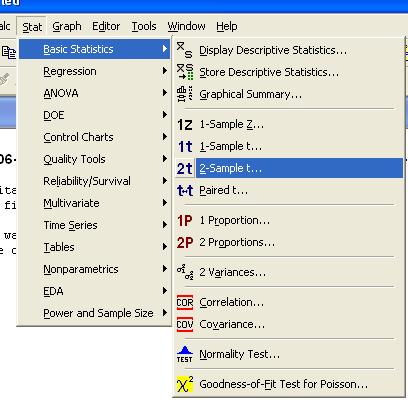Expand the EDA submenu arrow
The width and height of the screenshot is (408, 409).
coord(165,291)
